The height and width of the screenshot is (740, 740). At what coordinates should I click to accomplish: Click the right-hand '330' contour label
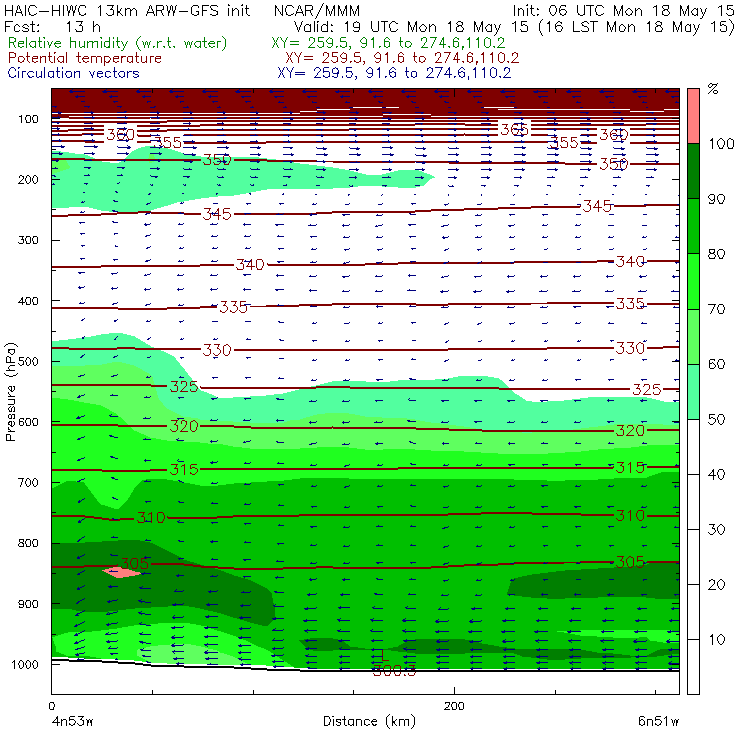point(630,348)
